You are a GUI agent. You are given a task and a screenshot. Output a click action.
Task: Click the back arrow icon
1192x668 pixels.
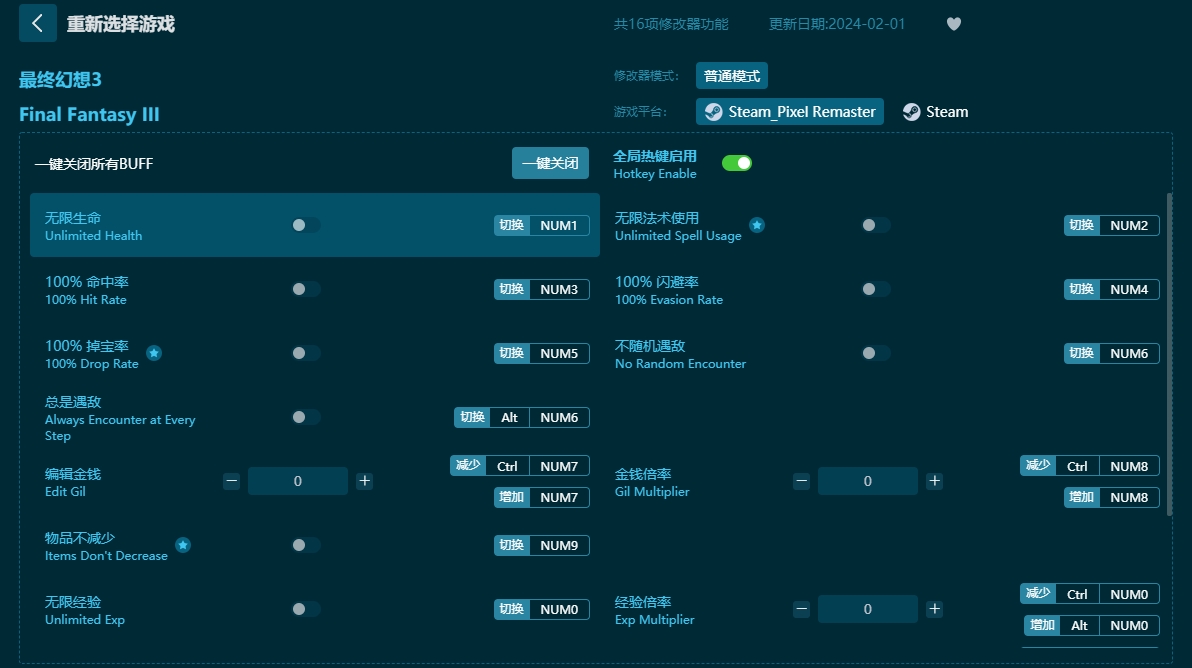point(38,23)
